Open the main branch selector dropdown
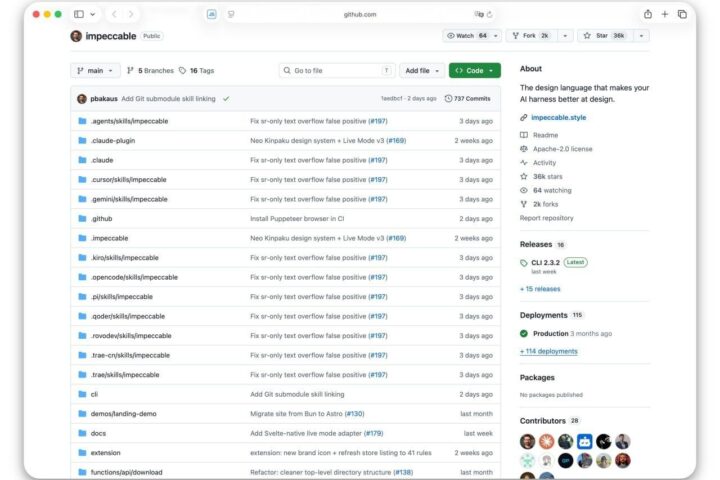The width and height of the screenshot is (720, 480). (x=95, y=70)
